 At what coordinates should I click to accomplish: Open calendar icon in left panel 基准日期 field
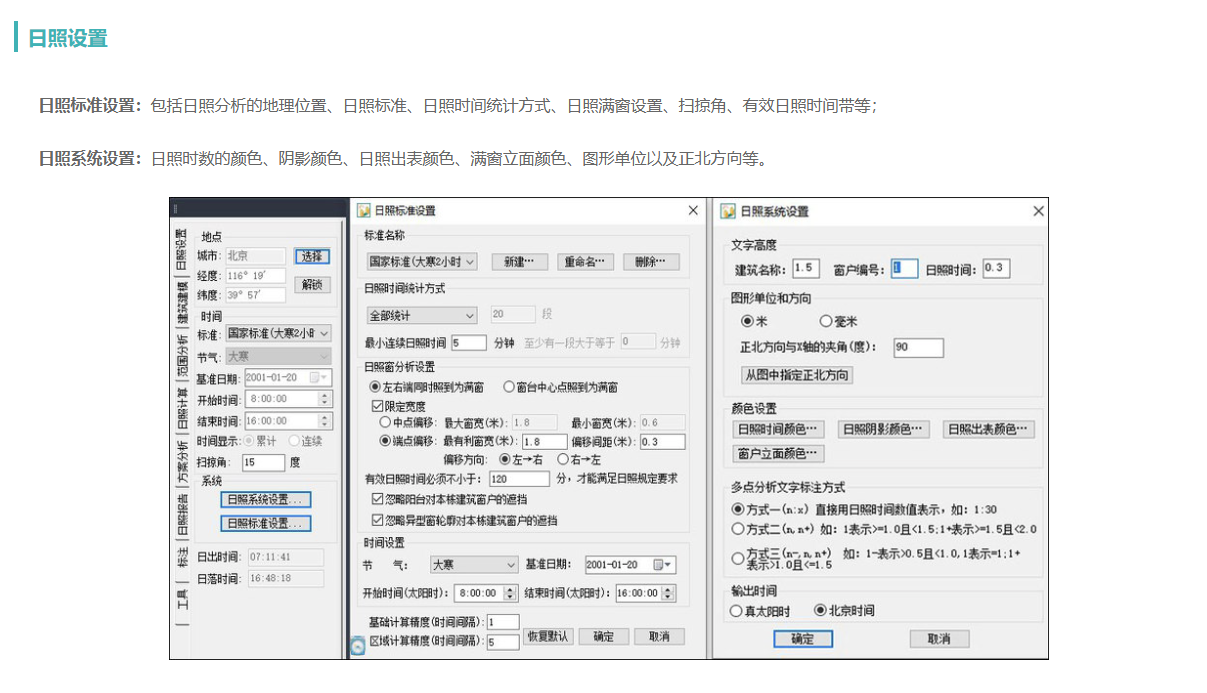(x=319, y=379)
